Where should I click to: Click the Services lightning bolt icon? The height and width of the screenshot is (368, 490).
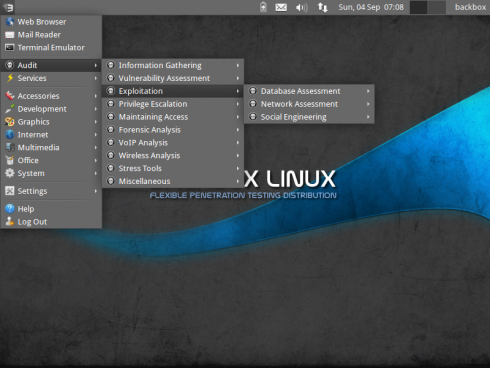click(x=10, y=78)
